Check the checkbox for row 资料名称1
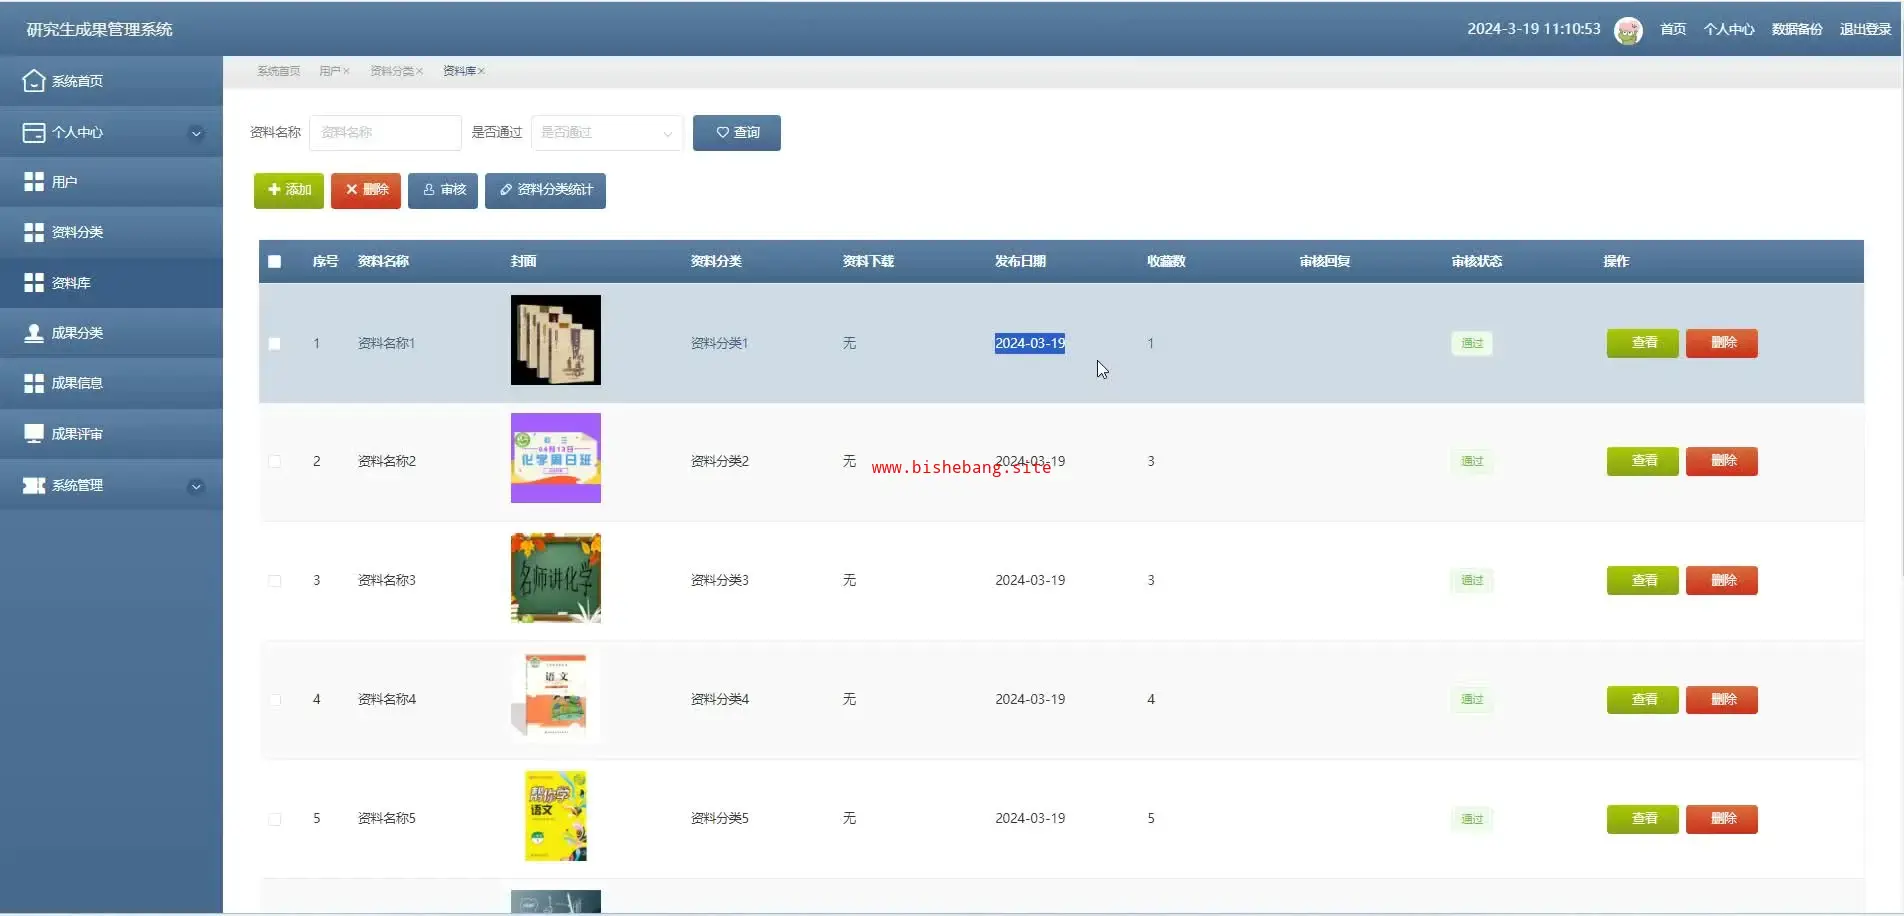 (275, 344)
